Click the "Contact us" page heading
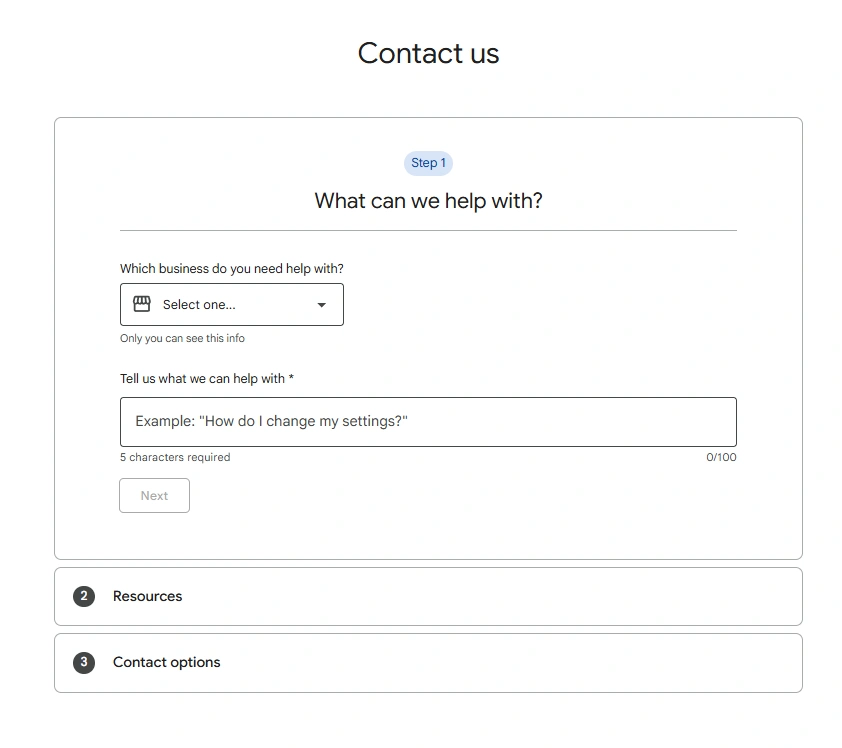 pyautogui.click(x=428, y=53)
